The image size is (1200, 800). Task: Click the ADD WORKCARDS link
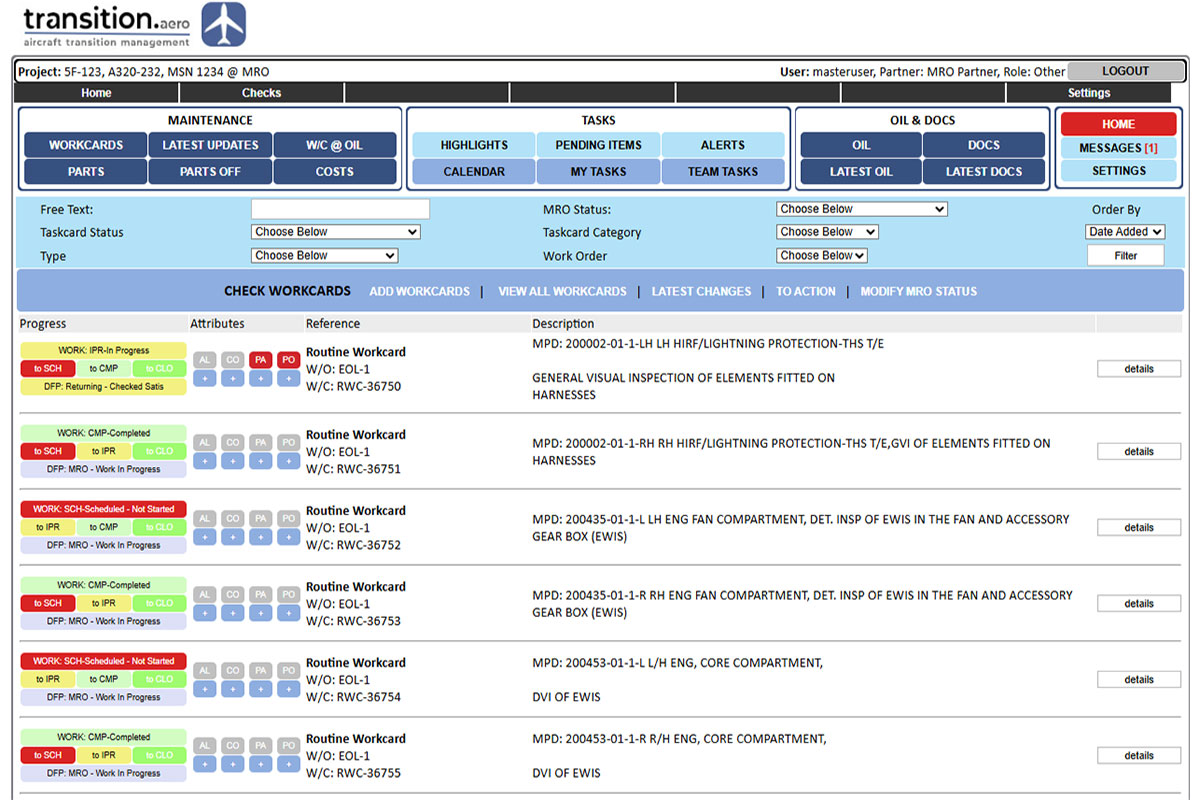(419, 292)
